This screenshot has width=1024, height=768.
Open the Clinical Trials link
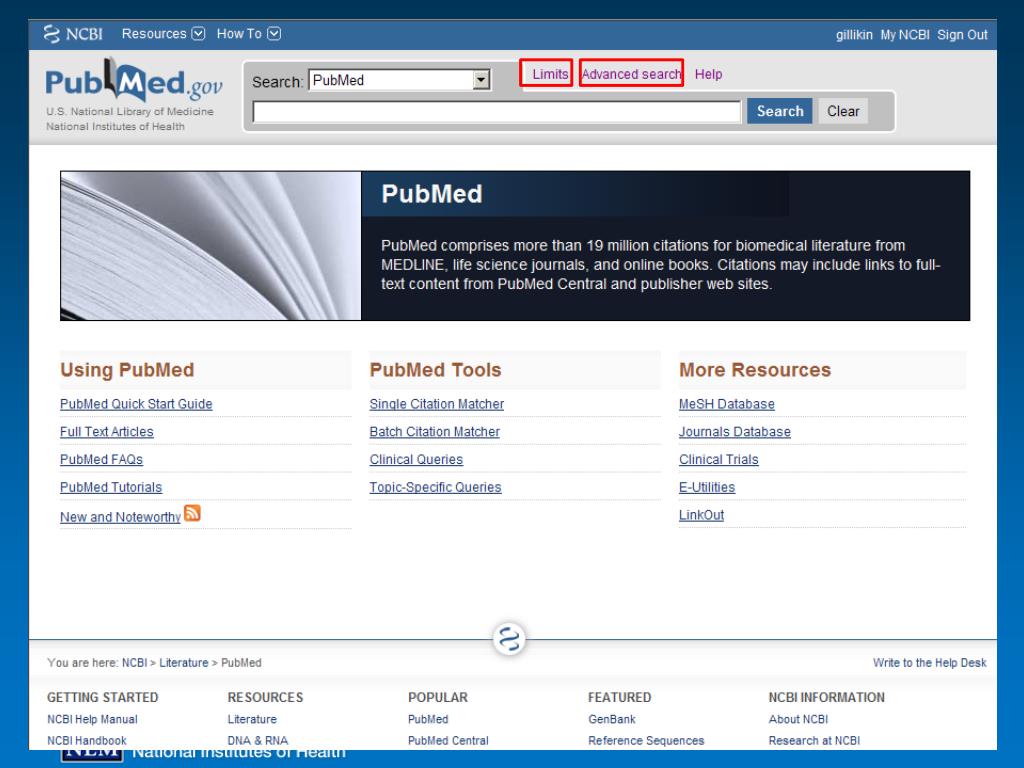pyautogui.click(x=719, y=460)
